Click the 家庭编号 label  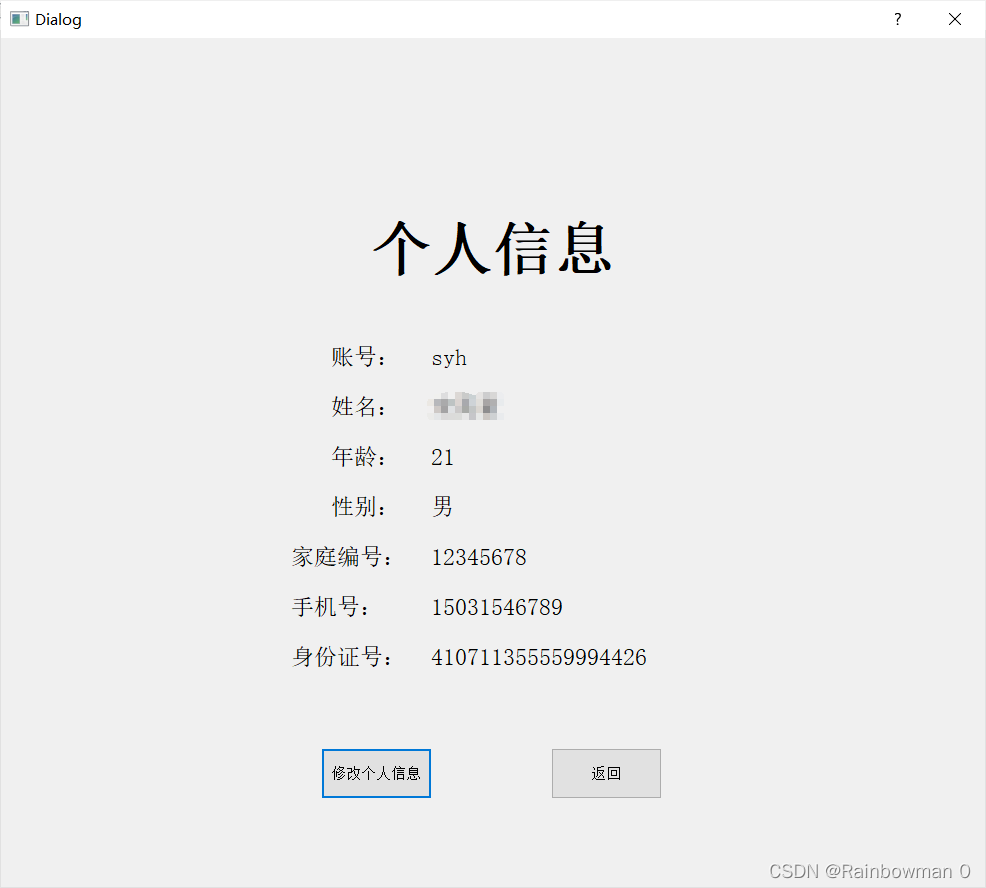tap(344, 557)
